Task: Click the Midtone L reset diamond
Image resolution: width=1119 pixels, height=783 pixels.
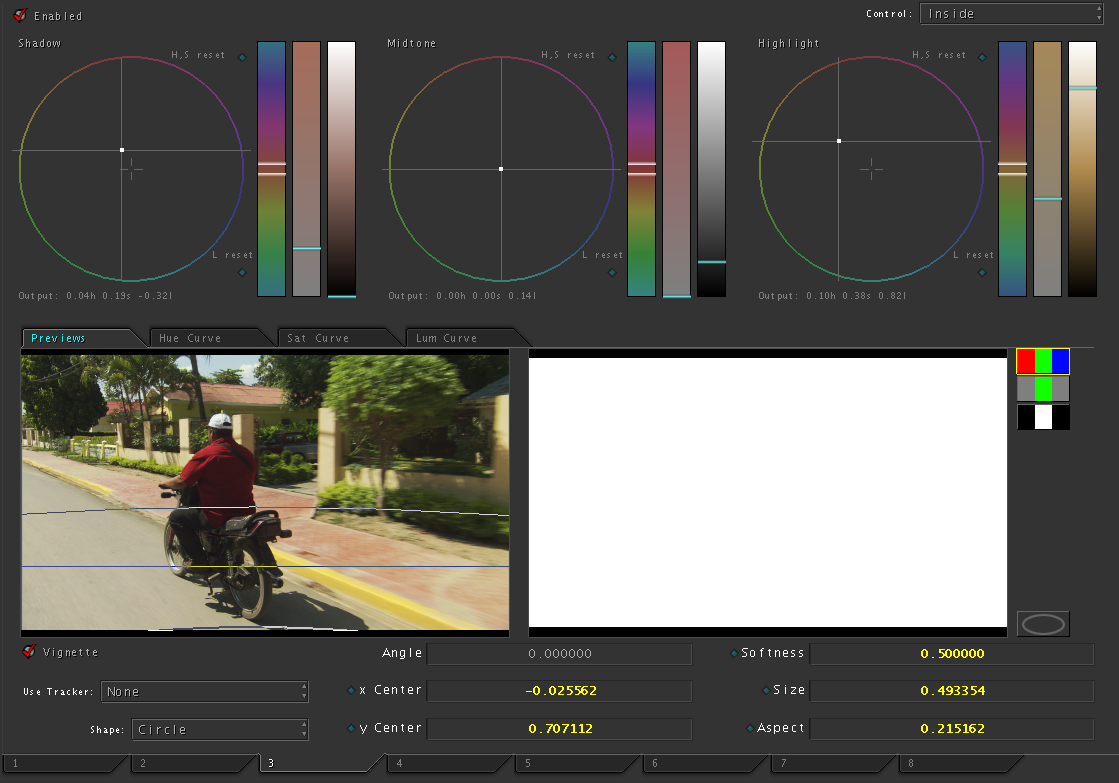Action: coord(612,271)
